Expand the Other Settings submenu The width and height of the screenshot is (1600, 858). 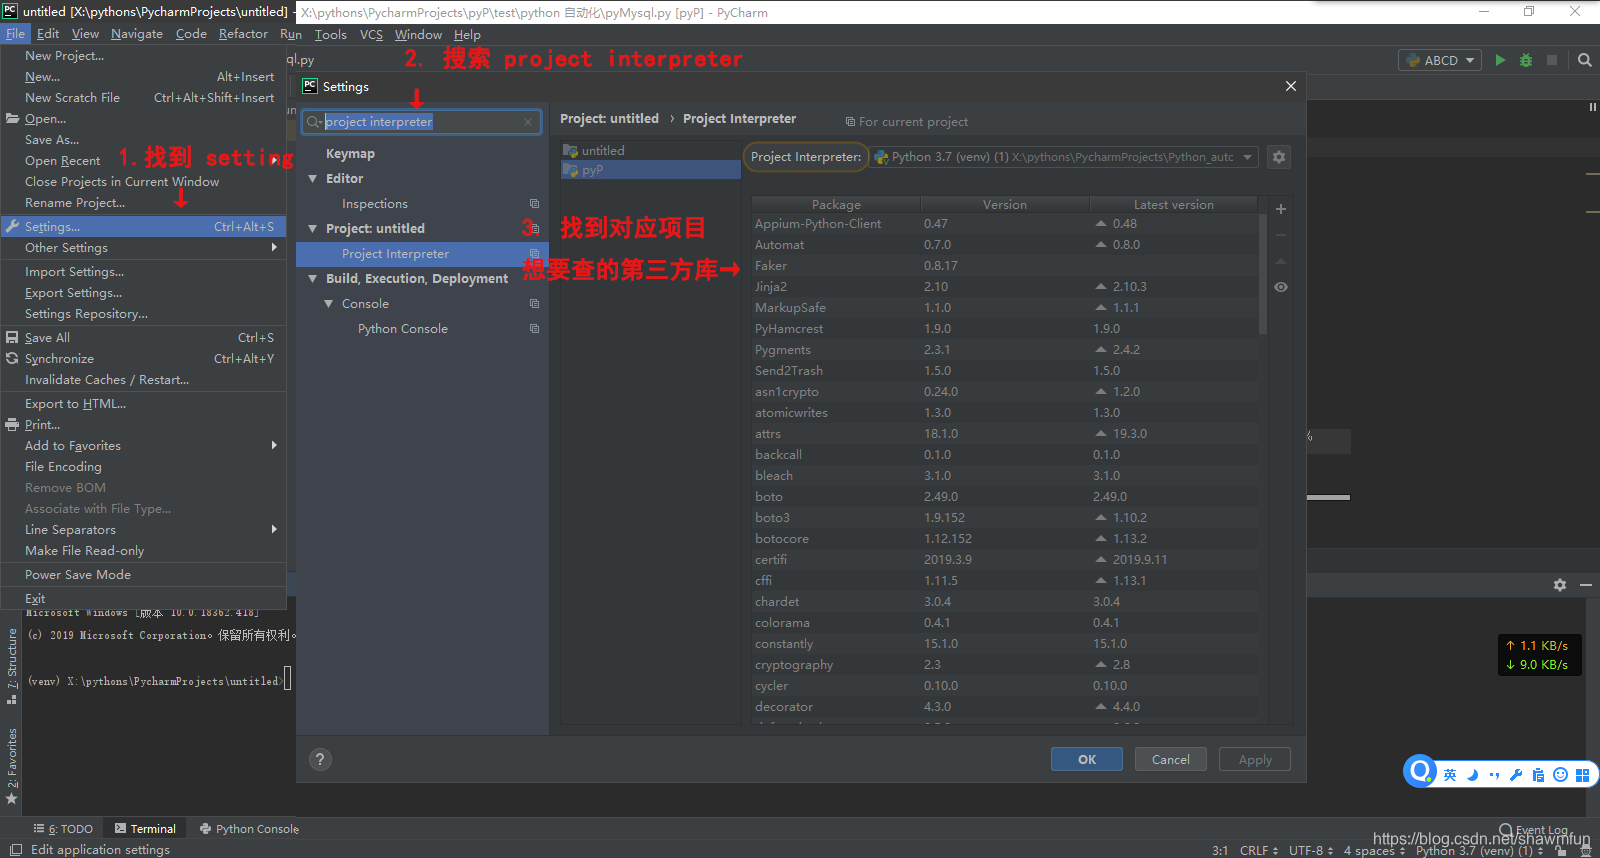pyautogui.click(x=143, y=248)
